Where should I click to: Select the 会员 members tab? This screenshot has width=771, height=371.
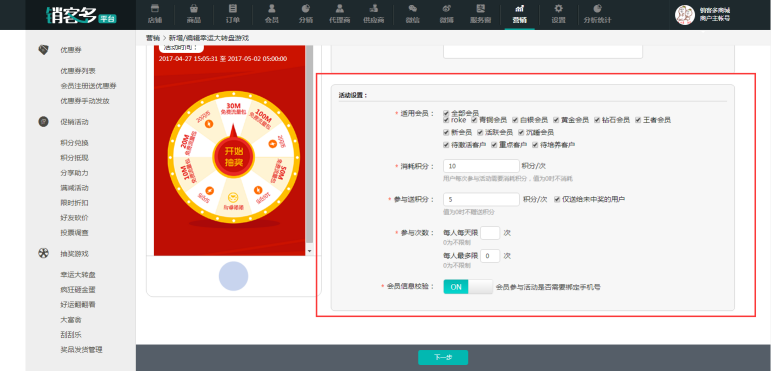[x=271, y=14]
